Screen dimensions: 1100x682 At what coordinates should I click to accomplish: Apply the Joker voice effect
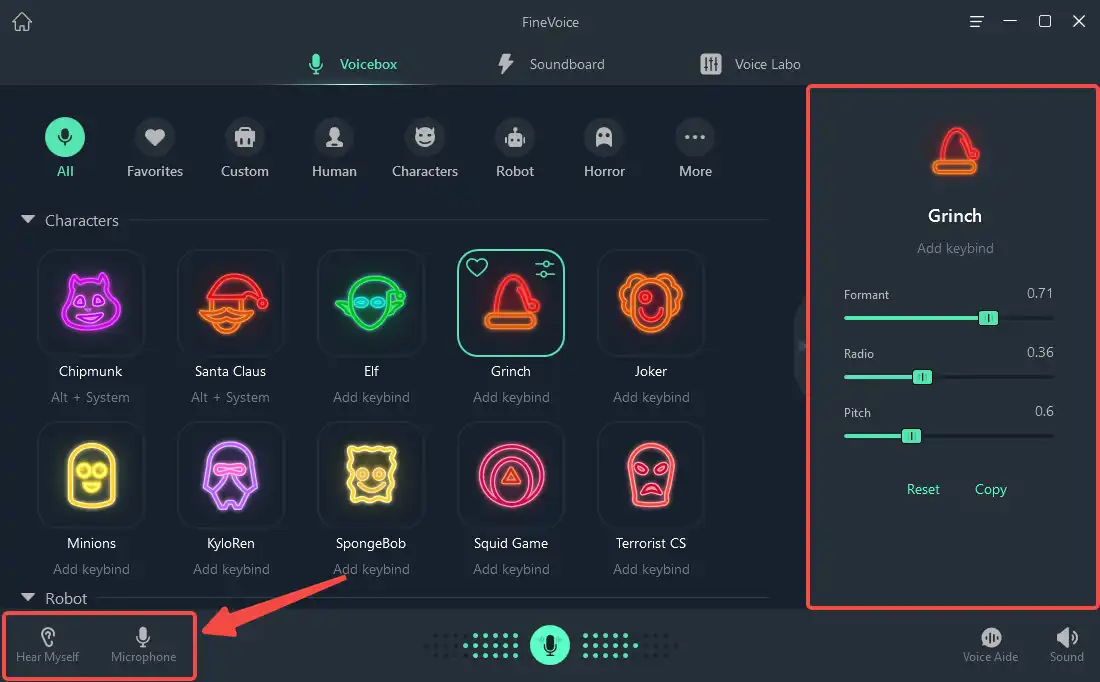pyautogui.click(x=651, y=303)
